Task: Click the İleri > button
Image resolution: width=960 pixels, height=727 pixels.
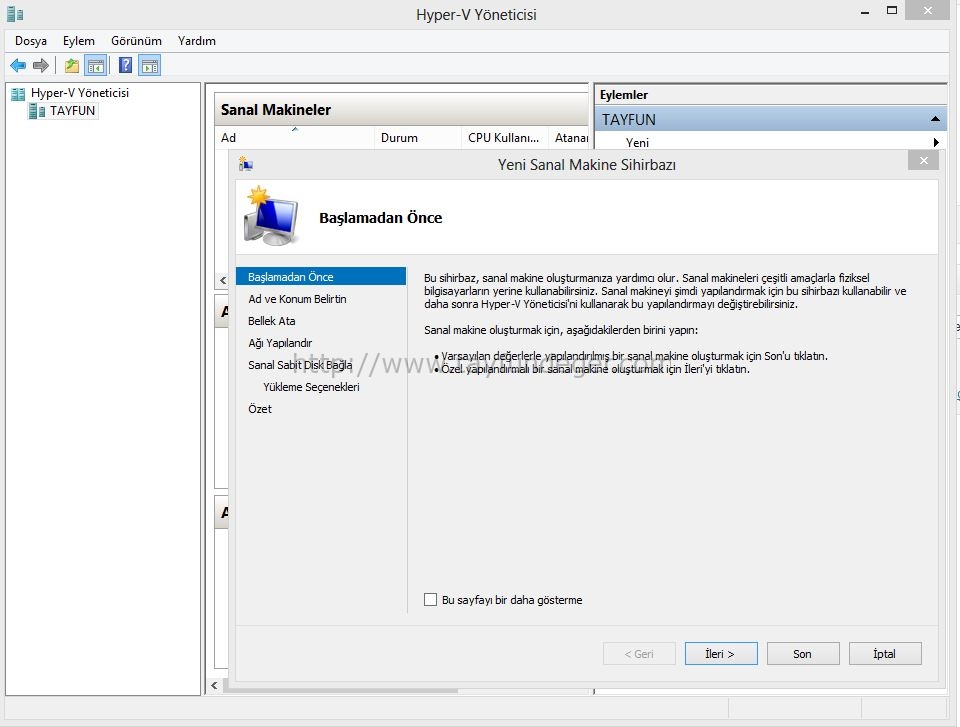Action: [721, 654]
